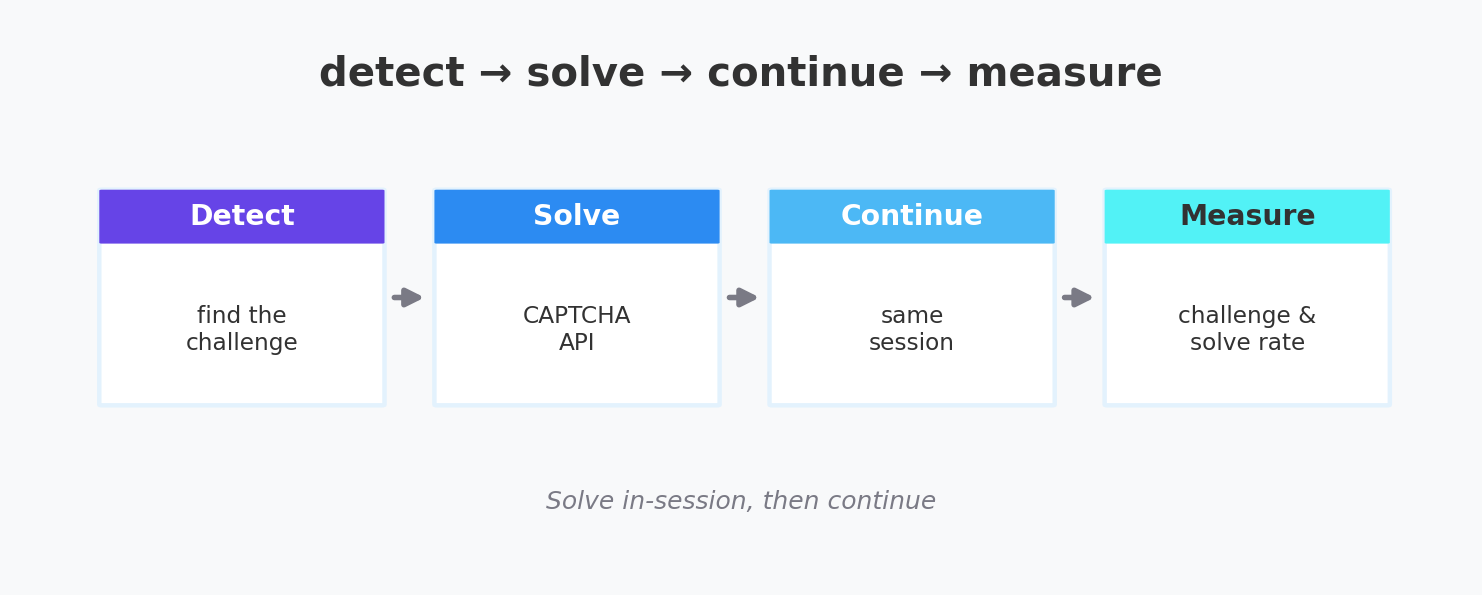This screenshot has width=1482, height=595.
Task: Click the arrow between Detect and Solve
Action: (407, 297)
